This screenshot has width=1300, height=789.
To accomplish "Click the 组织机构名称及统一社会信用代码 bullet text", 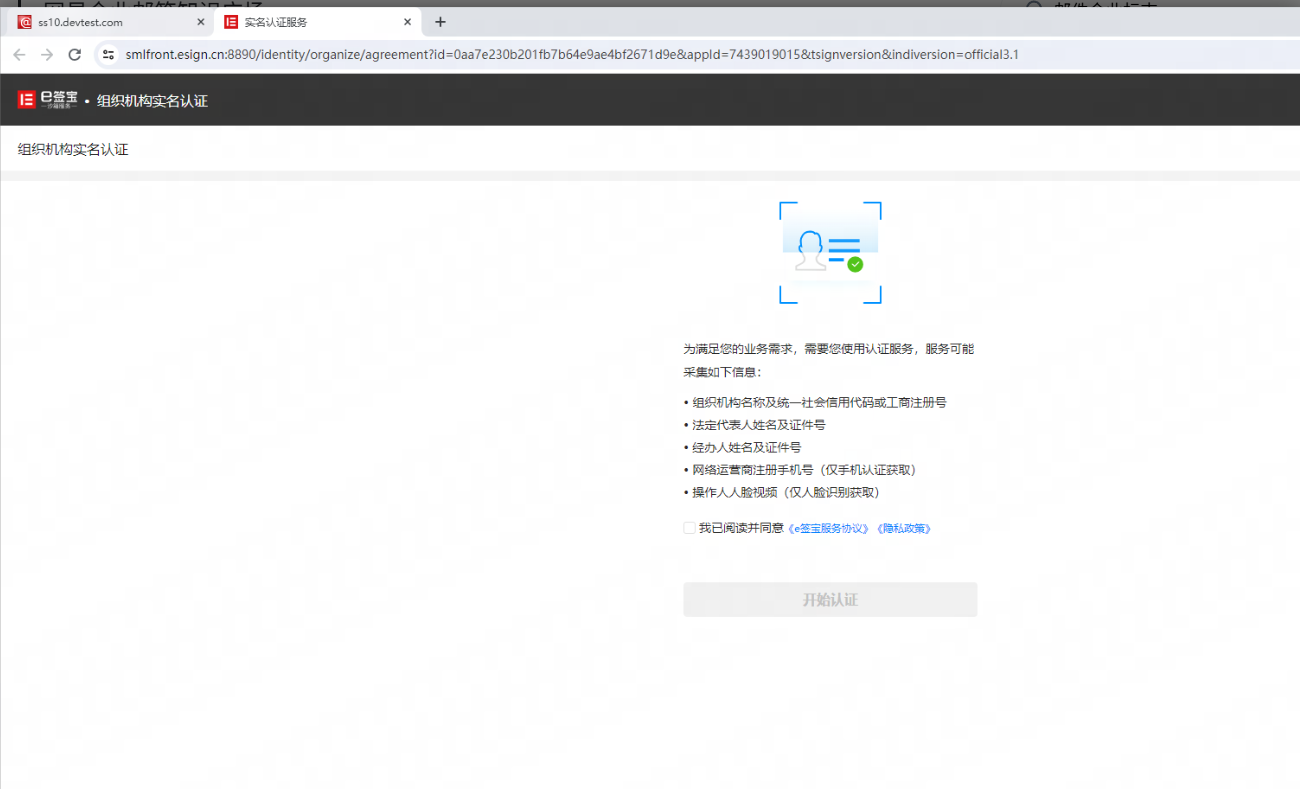I will tap(819, 403).
